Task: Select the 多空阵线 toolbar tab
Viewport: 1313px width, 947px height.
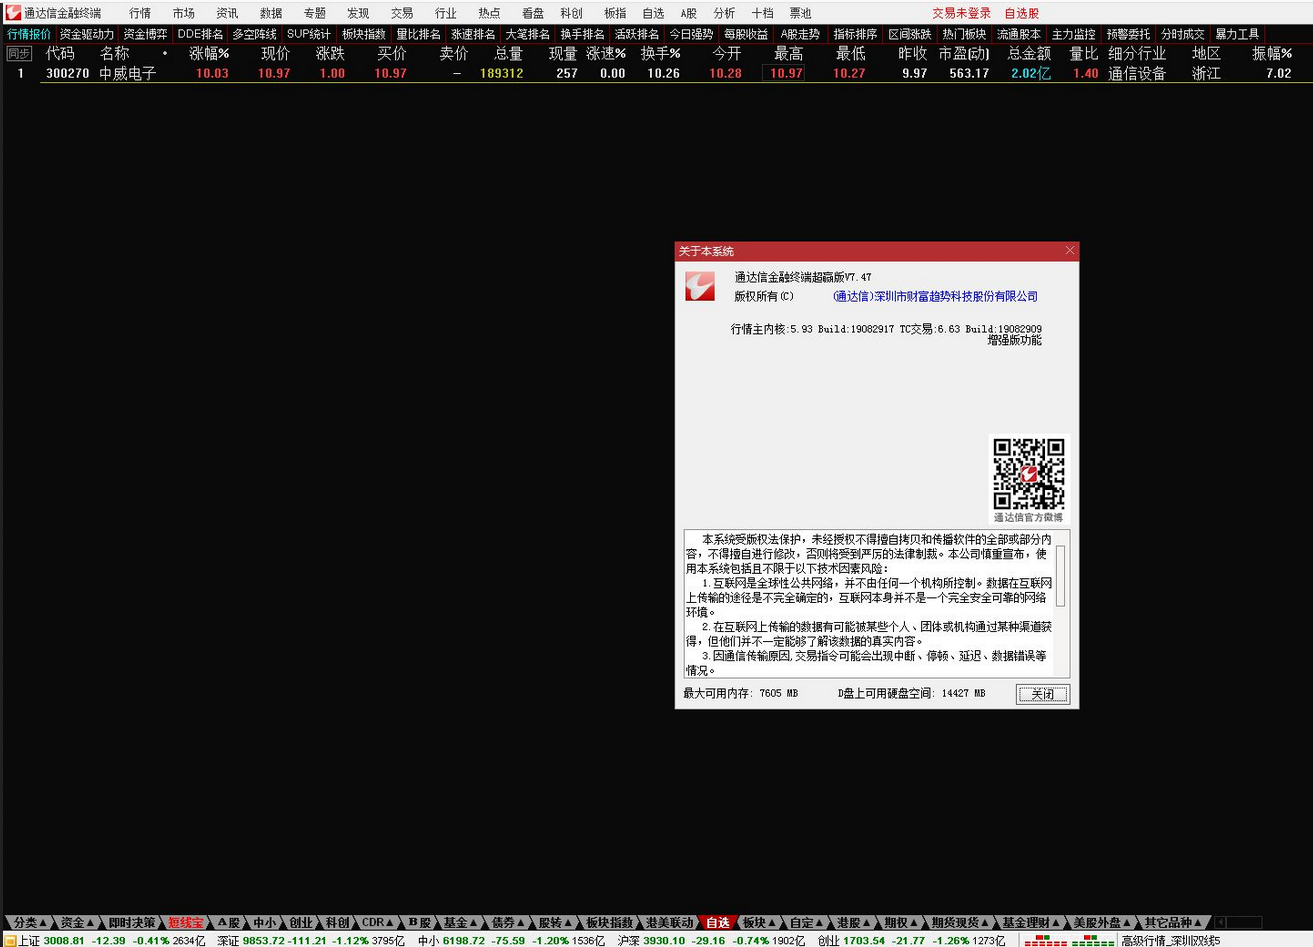Action: click(x=254, y=34)
